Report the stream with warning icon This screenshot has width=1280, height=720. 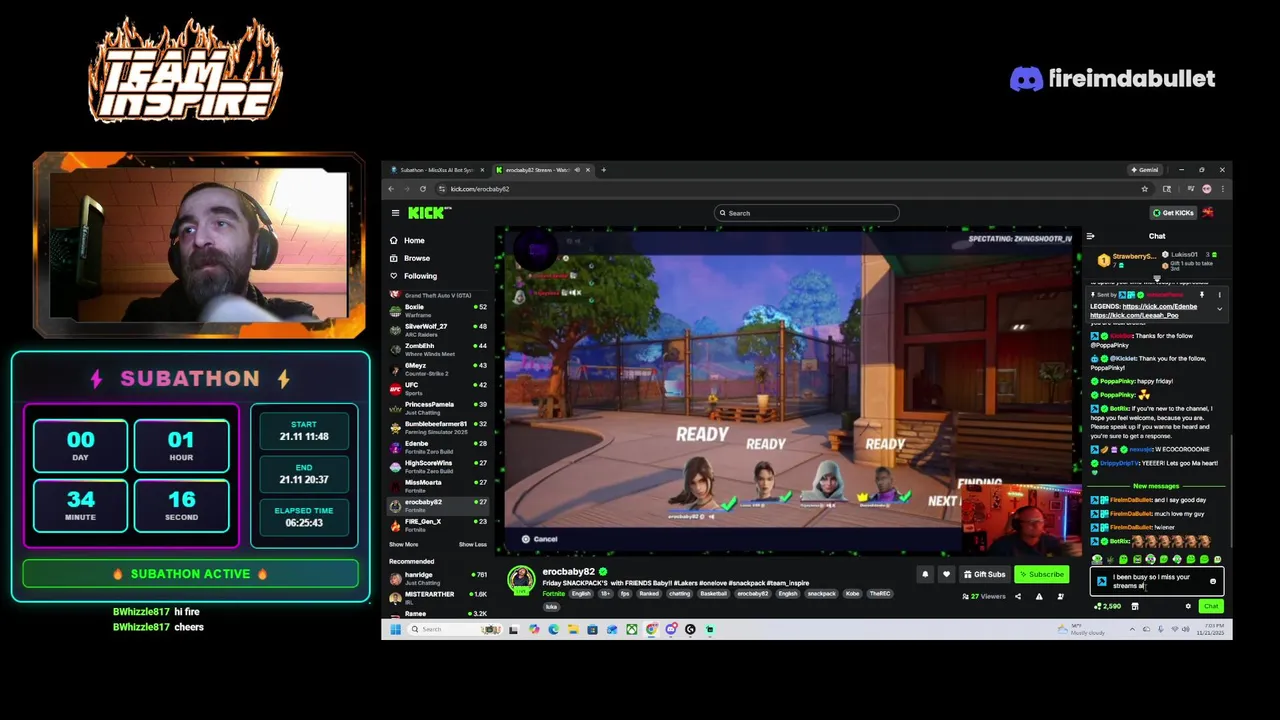click(1039, 597)
